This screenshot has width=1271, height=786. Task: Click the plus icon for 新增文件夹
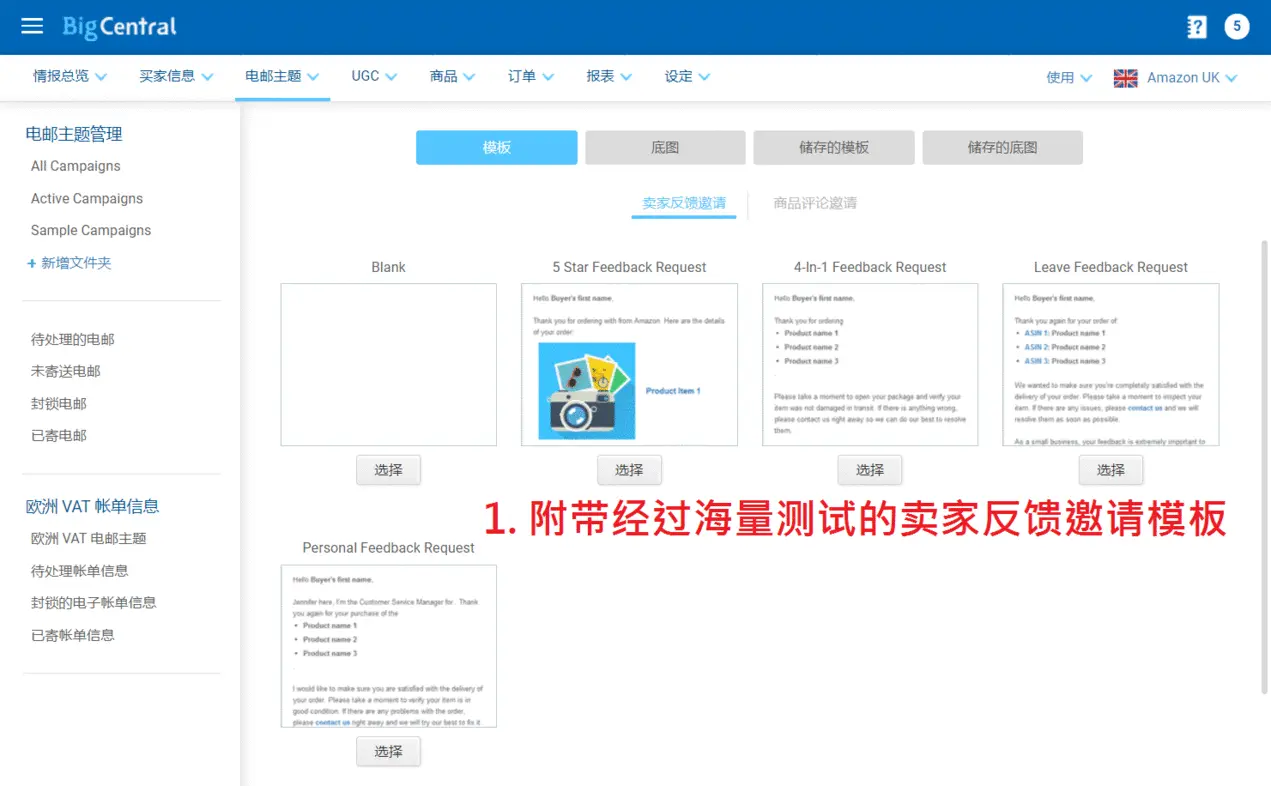tap(31, 263)
